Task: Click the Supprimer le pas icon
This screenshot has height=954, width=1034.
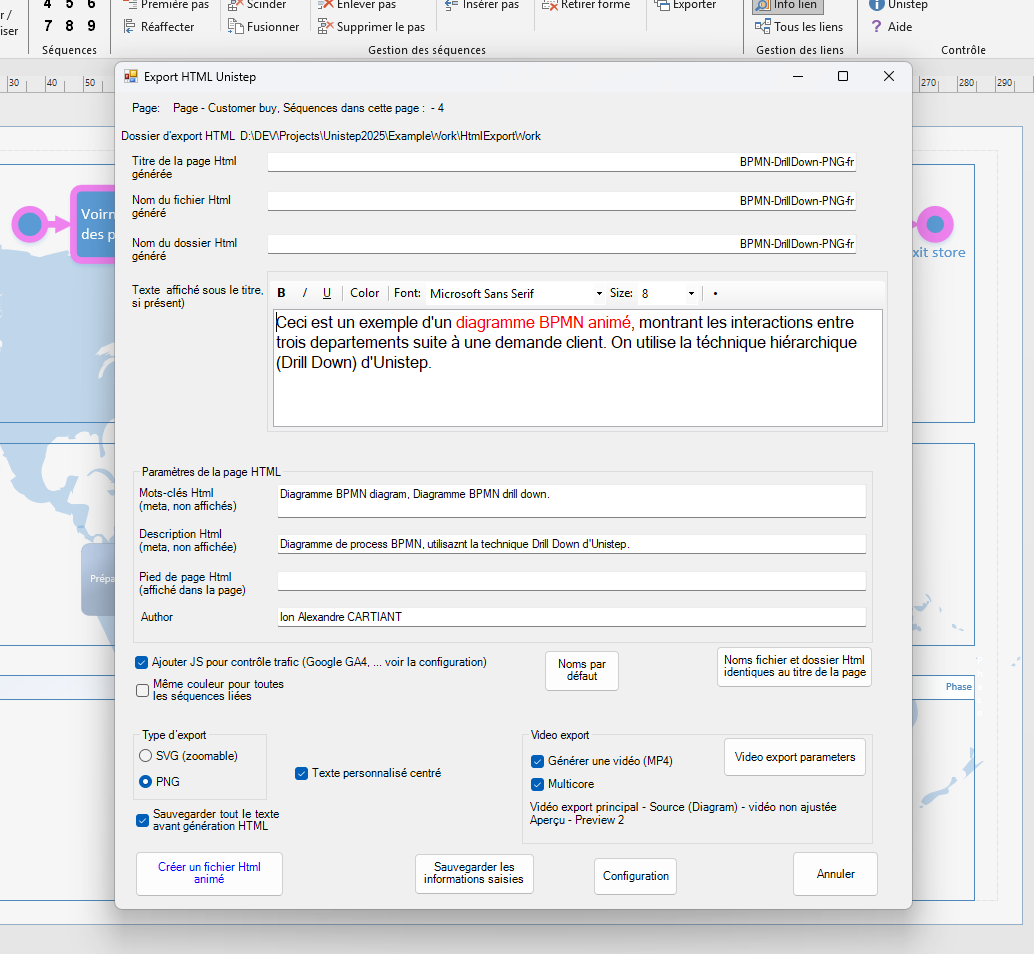Action: pyautogui.click(x=326, y=27)
